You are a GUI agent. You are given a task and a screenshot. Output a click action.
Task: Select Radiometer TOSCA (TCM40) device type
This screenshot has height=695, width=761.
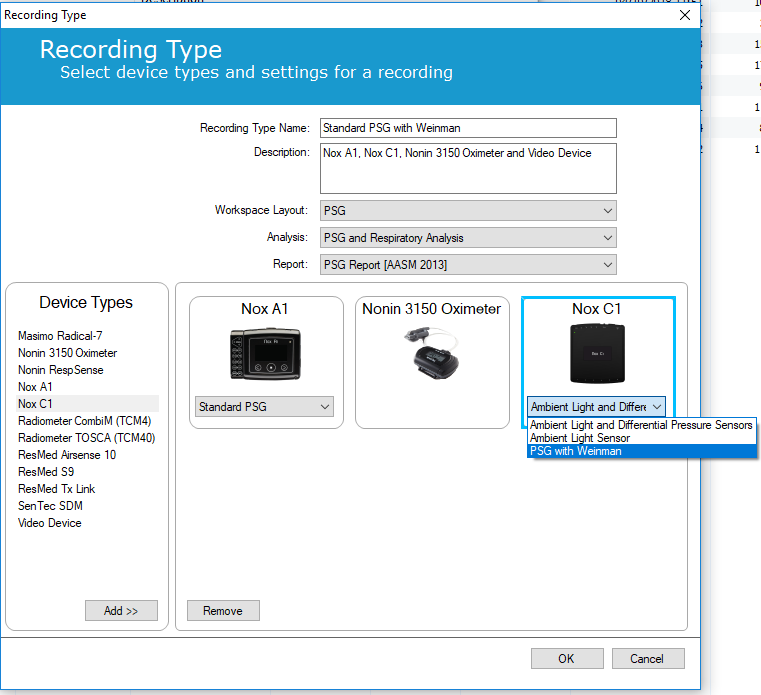click(86, 438)
